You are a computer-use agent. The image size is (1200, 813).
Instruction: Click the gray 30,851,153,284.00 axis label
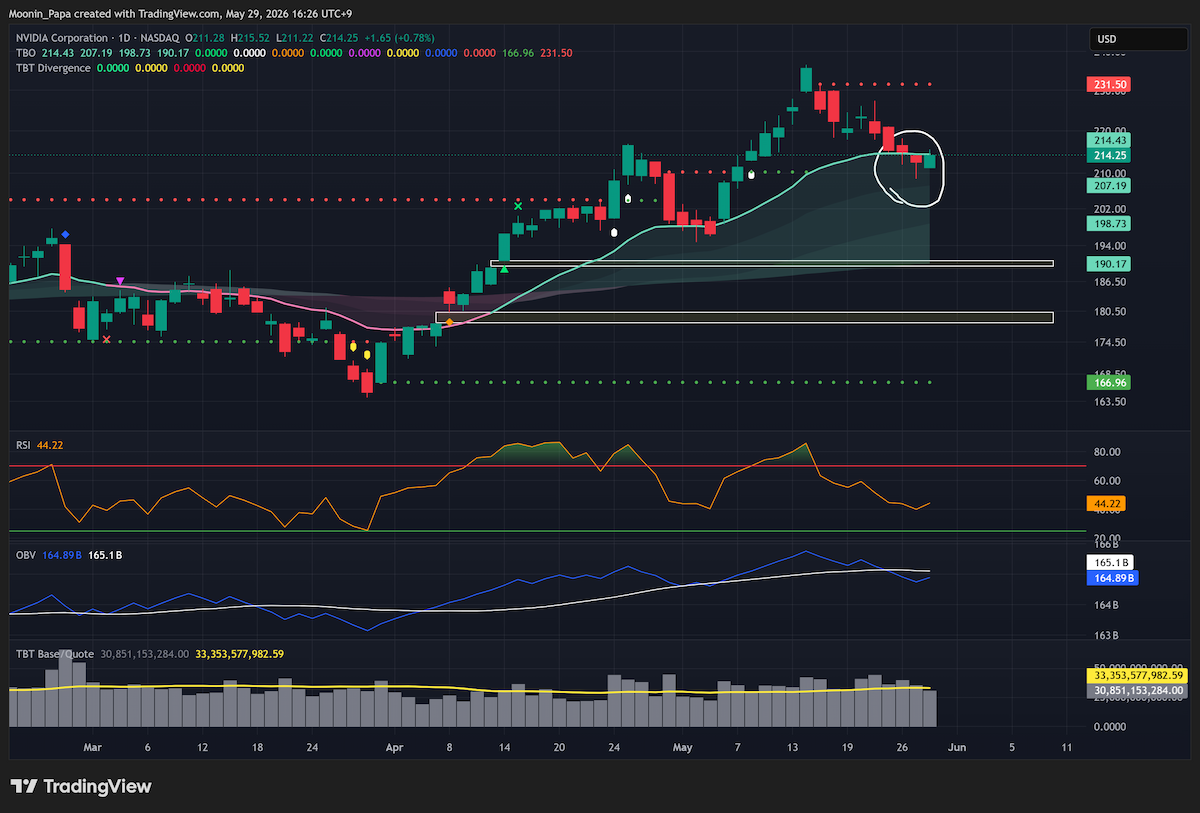pyautogui.click(x=1137, y=690)
